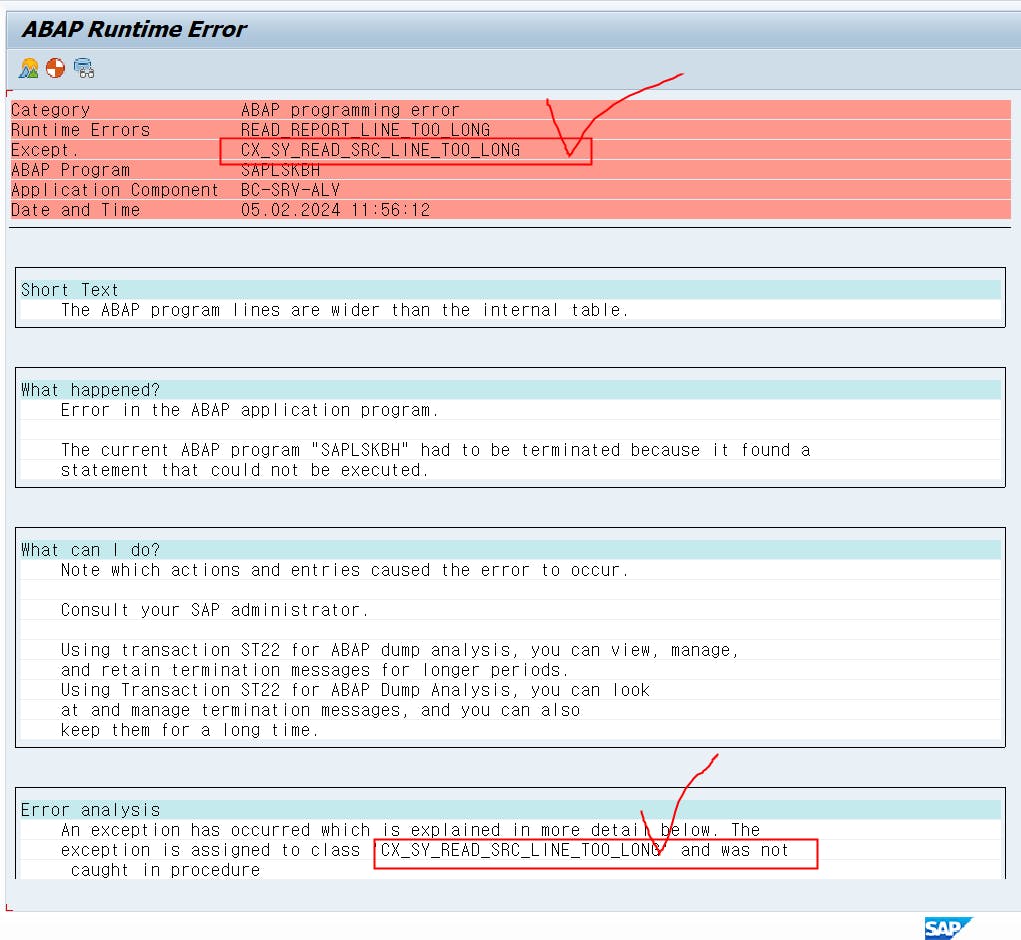1021x940 pixels.
Task: Click the What happened? section heading
Action: click(91, 390)
